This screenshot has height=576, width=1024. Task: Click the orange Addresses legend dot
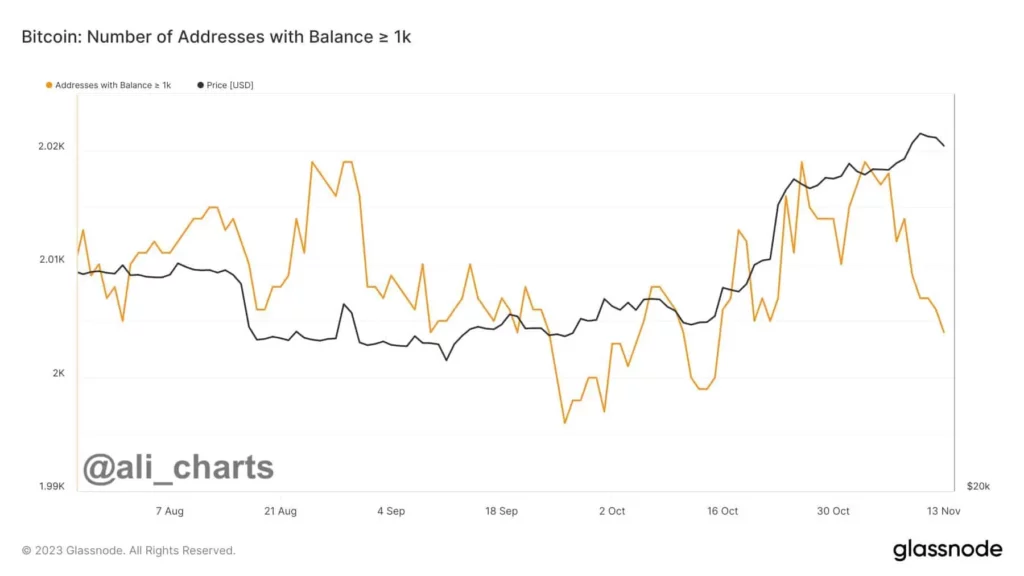pos(49,85)
